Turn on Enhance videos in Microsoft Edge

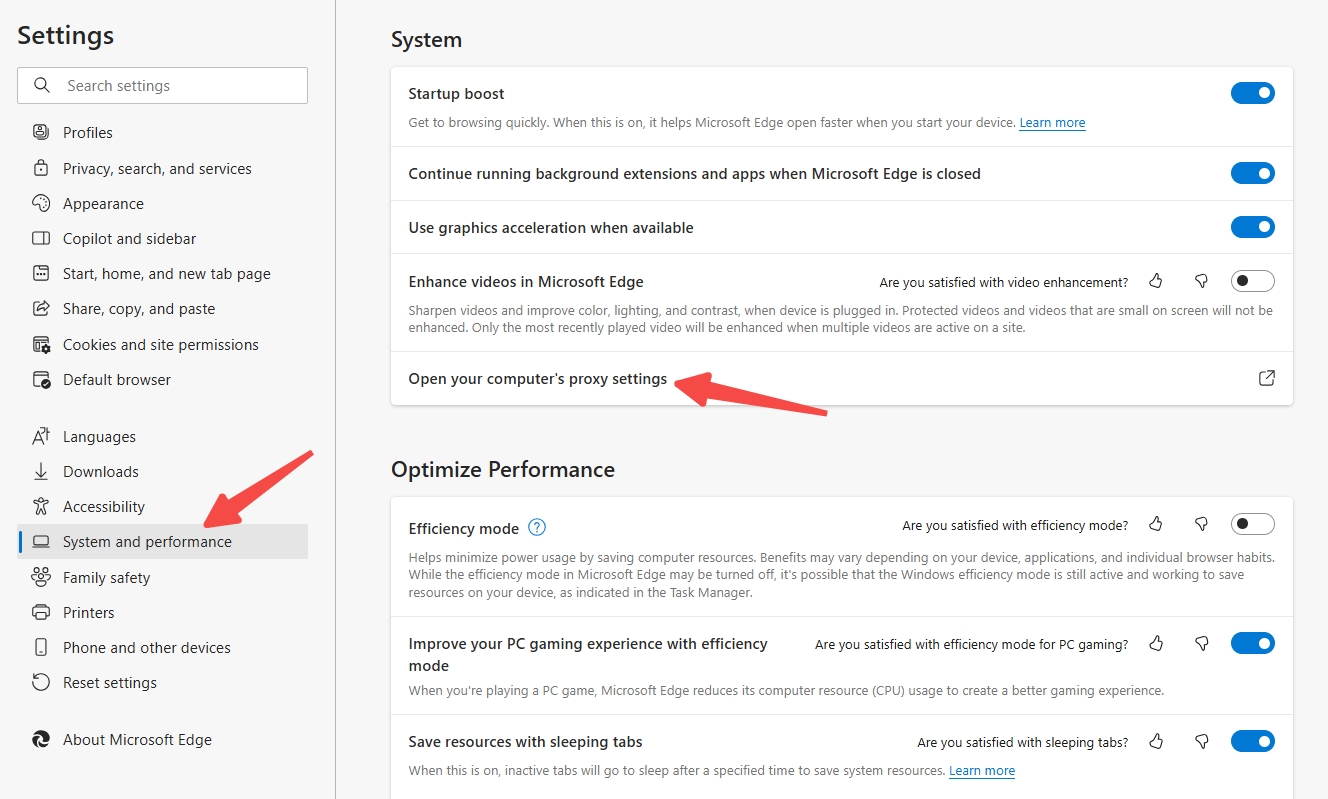(1252, 281)
